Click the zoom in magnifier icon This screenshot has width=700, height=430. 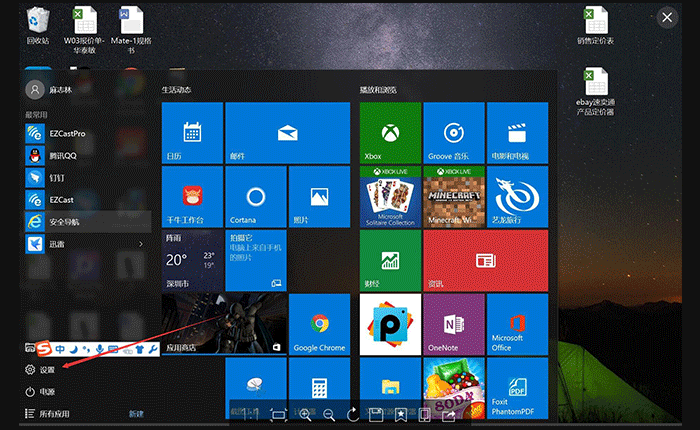pyautogui.click(x=304, y=414)
